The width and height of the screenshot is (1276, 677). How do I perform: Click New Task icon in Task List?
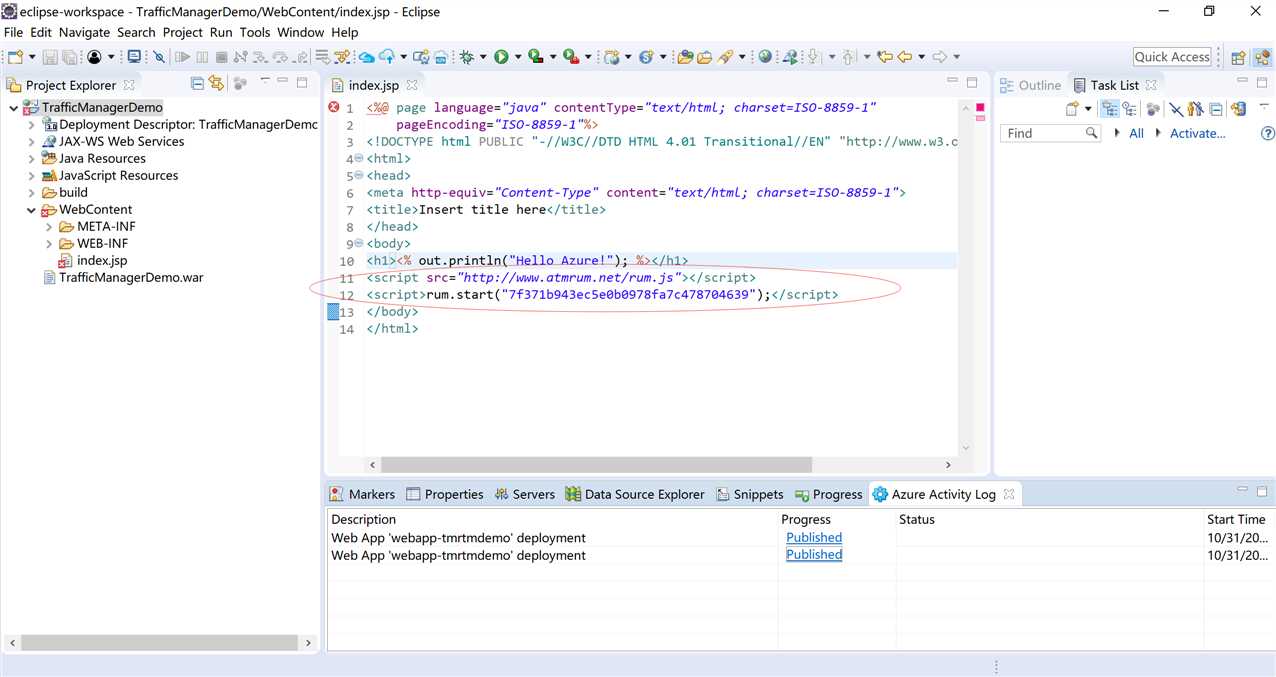(x=1070, y=109)
